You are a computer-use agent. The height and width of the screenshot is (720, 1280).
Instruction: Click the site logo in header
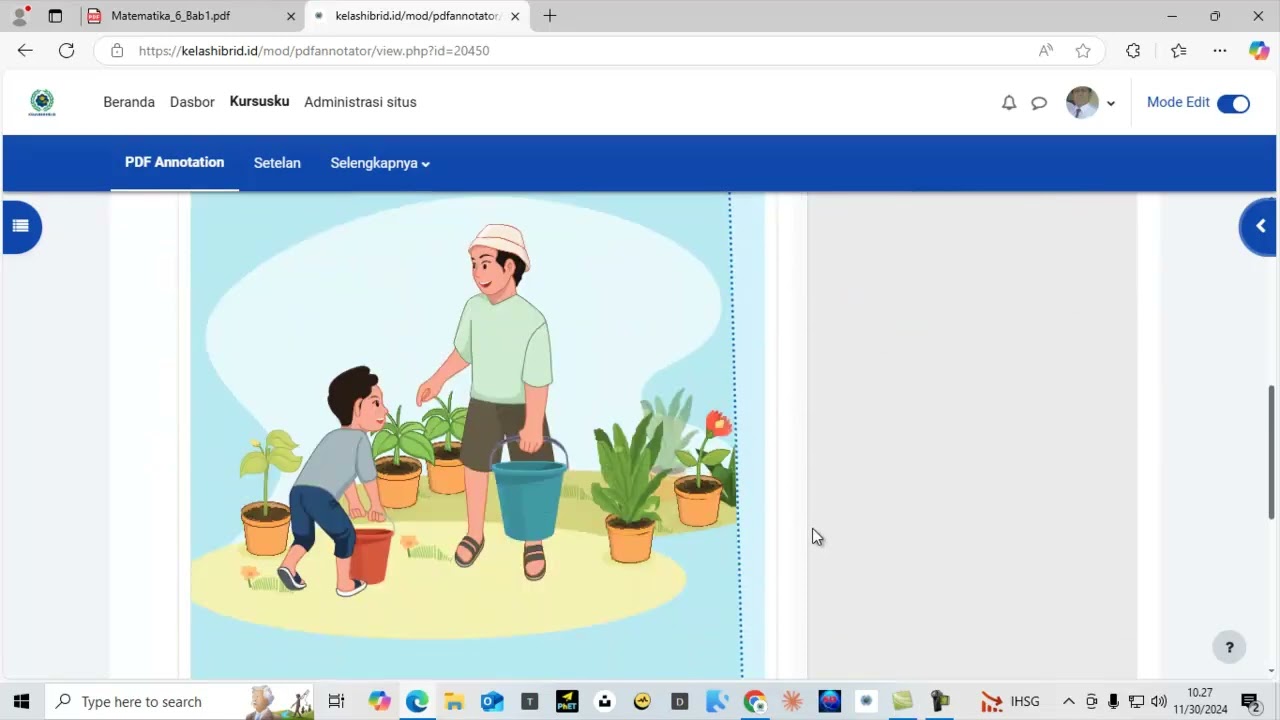click(x=42, y=102)
